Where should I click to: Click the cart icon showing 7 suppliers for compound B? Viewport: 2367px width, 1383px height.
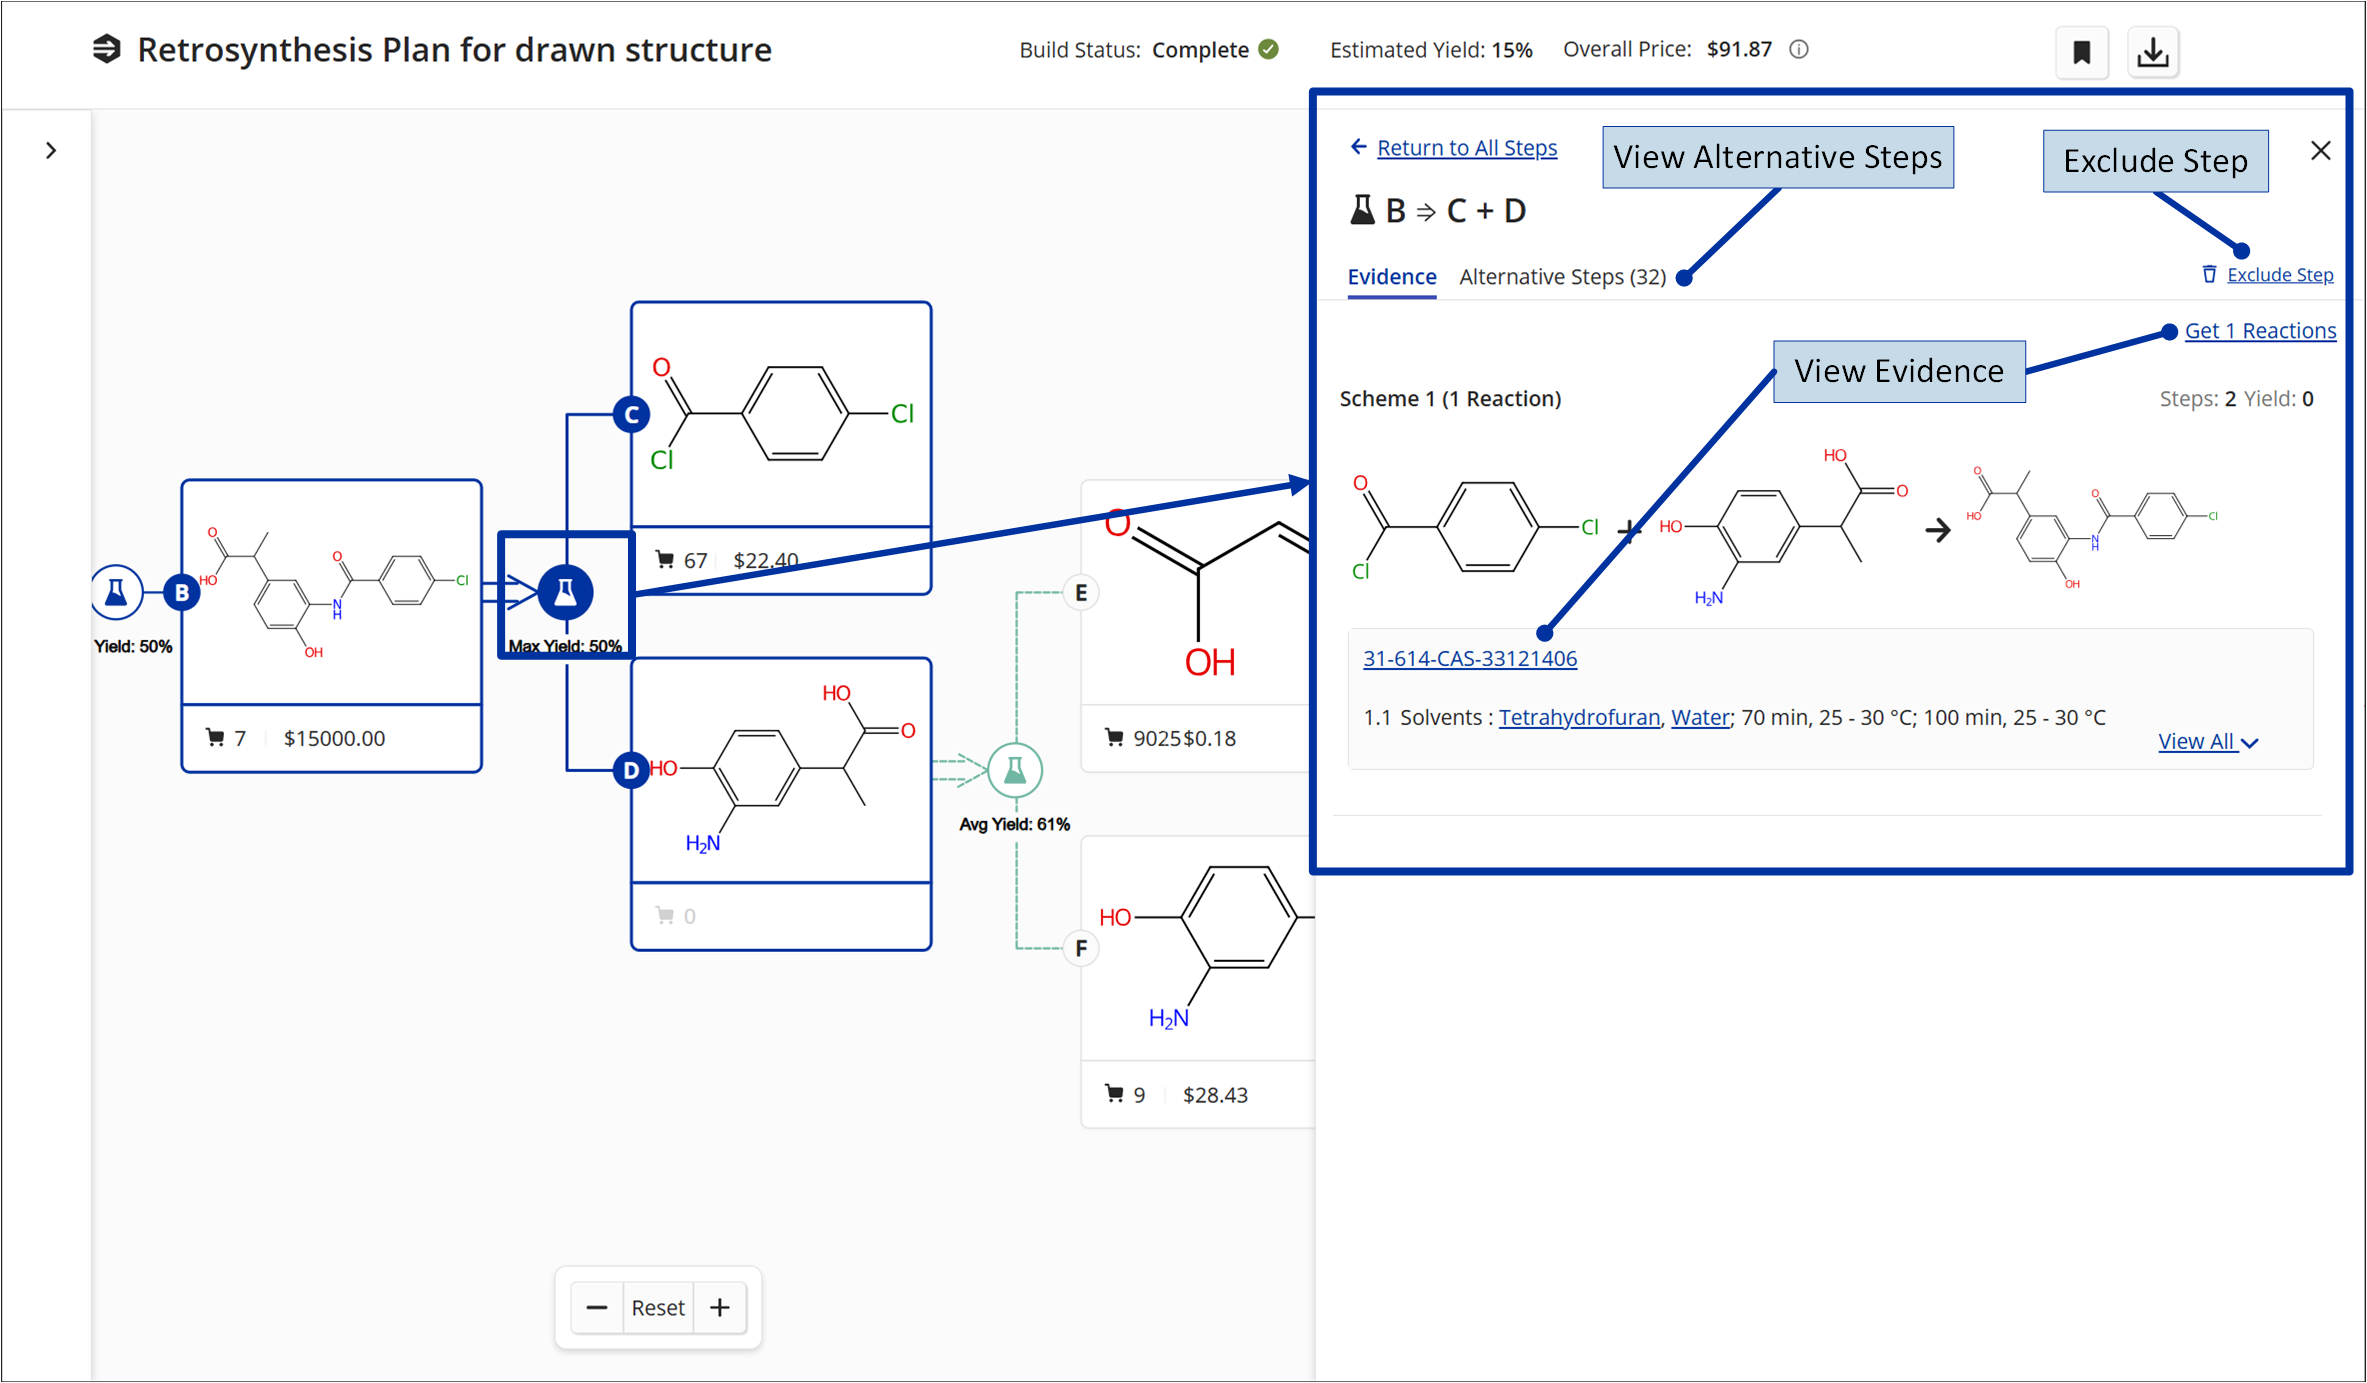pos(215,738)
